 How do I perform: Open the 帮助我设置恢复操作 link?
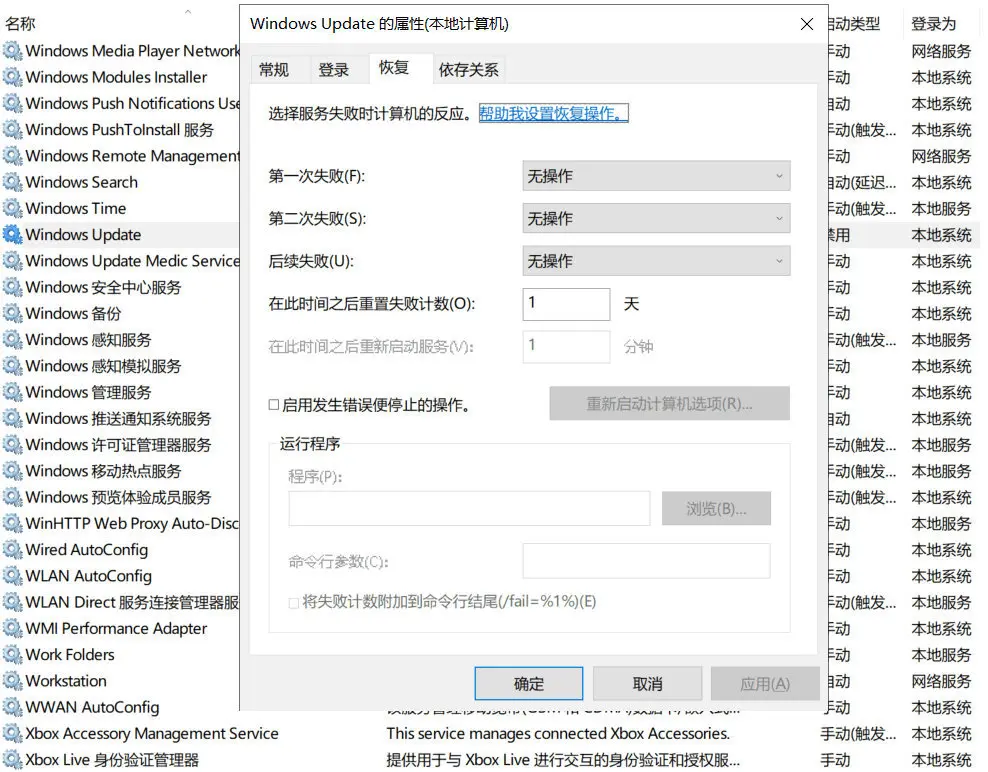click(553, 114)
